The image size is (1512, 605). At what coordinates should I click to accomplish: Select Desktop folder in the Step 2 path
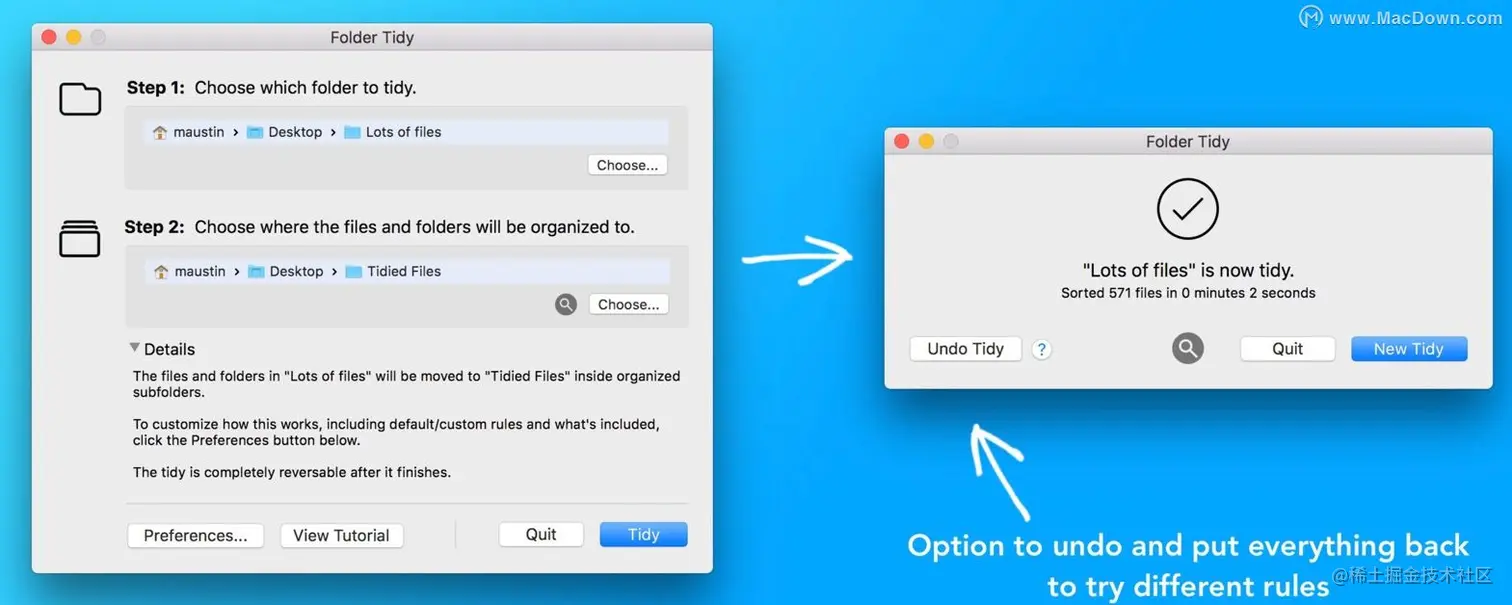[285, 271]
